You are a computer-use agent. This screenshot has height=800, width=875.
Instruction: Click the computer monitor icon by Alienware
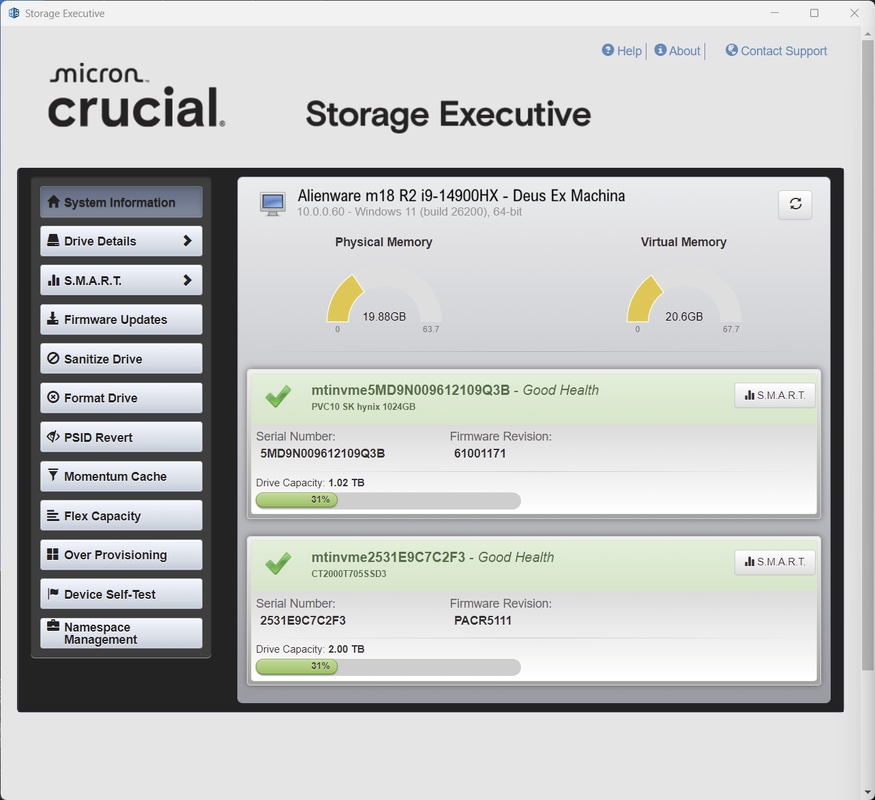click(x=273, y=204)
